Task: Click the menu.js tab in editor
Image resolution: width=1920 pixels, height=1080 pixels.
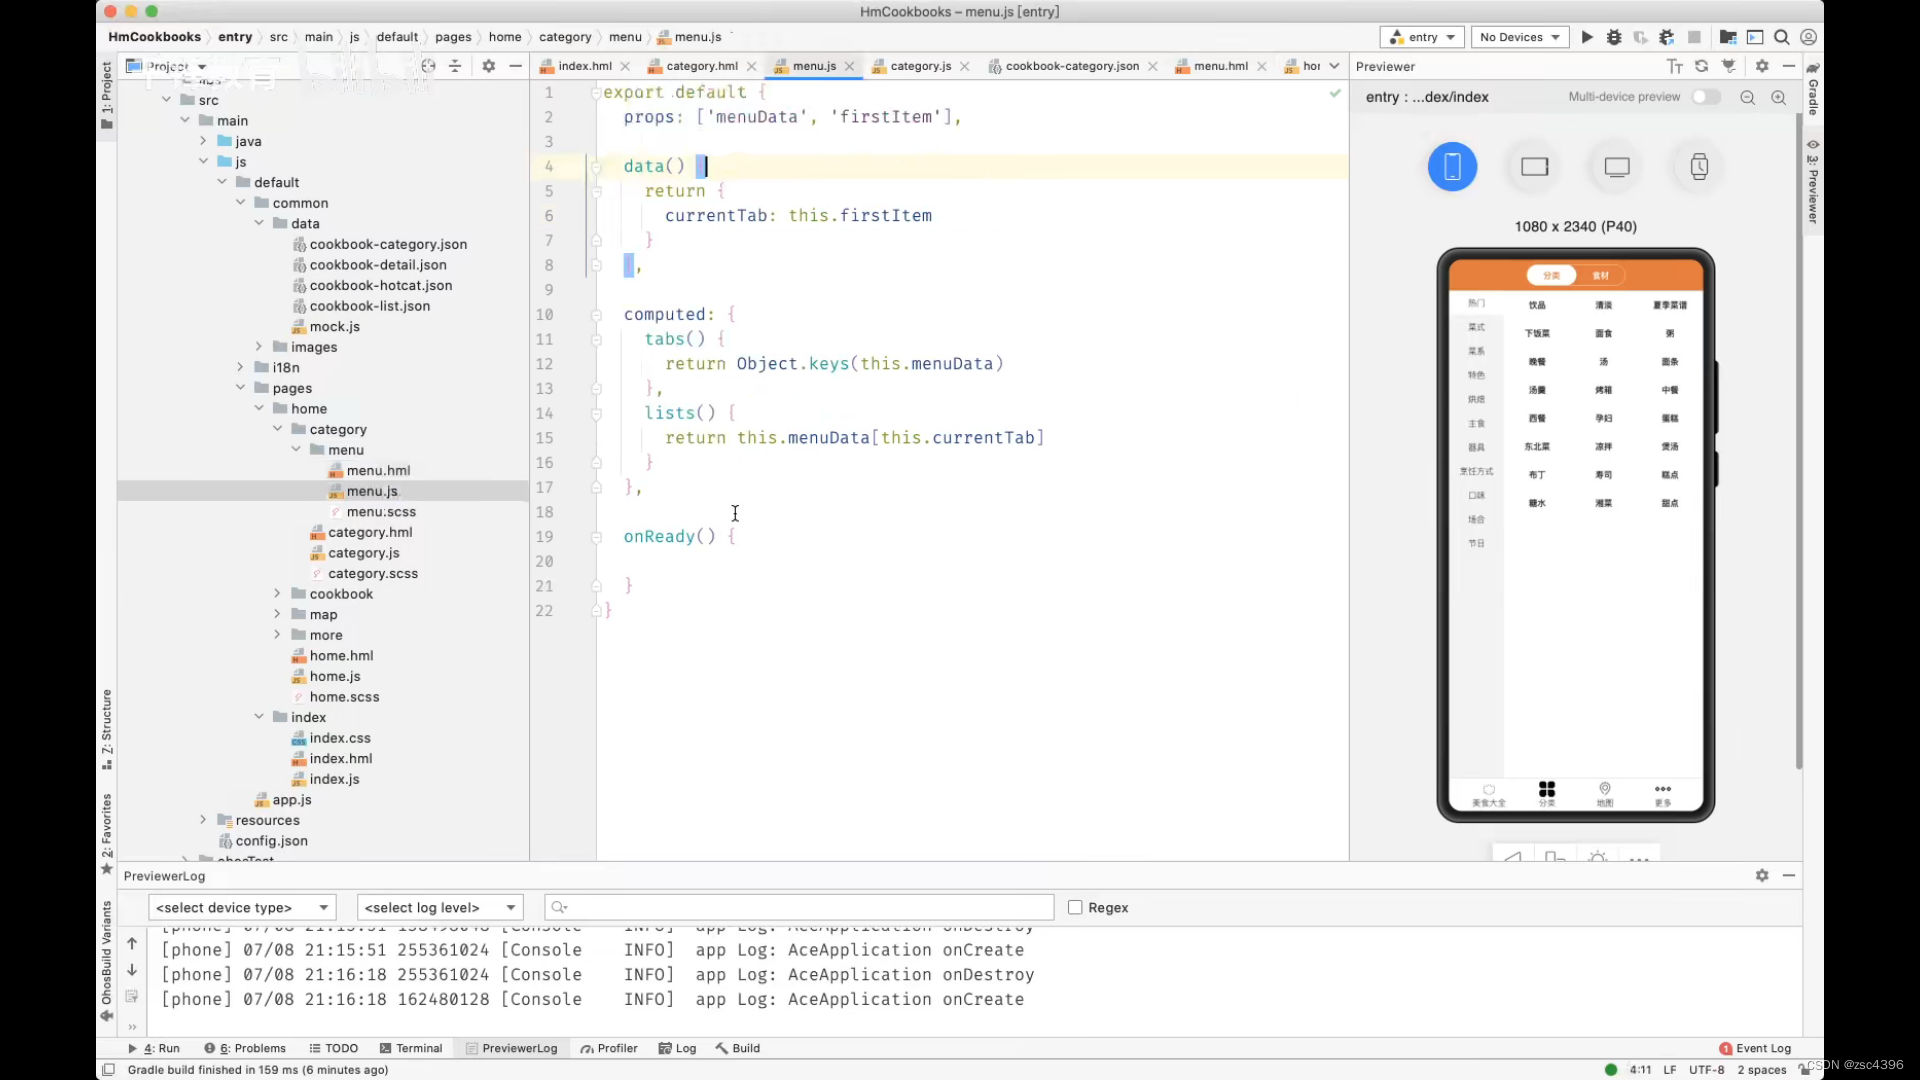Action: (812, 66)
